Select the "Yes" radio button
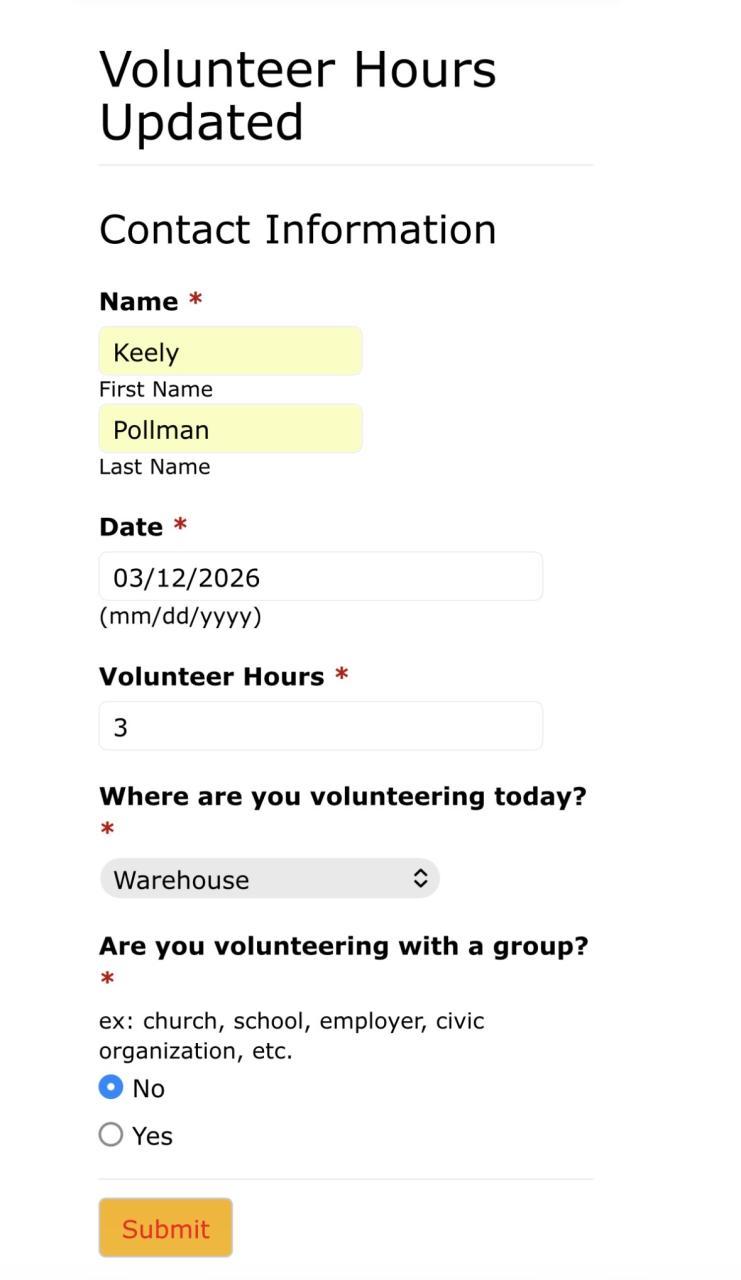 (111, 1135)
